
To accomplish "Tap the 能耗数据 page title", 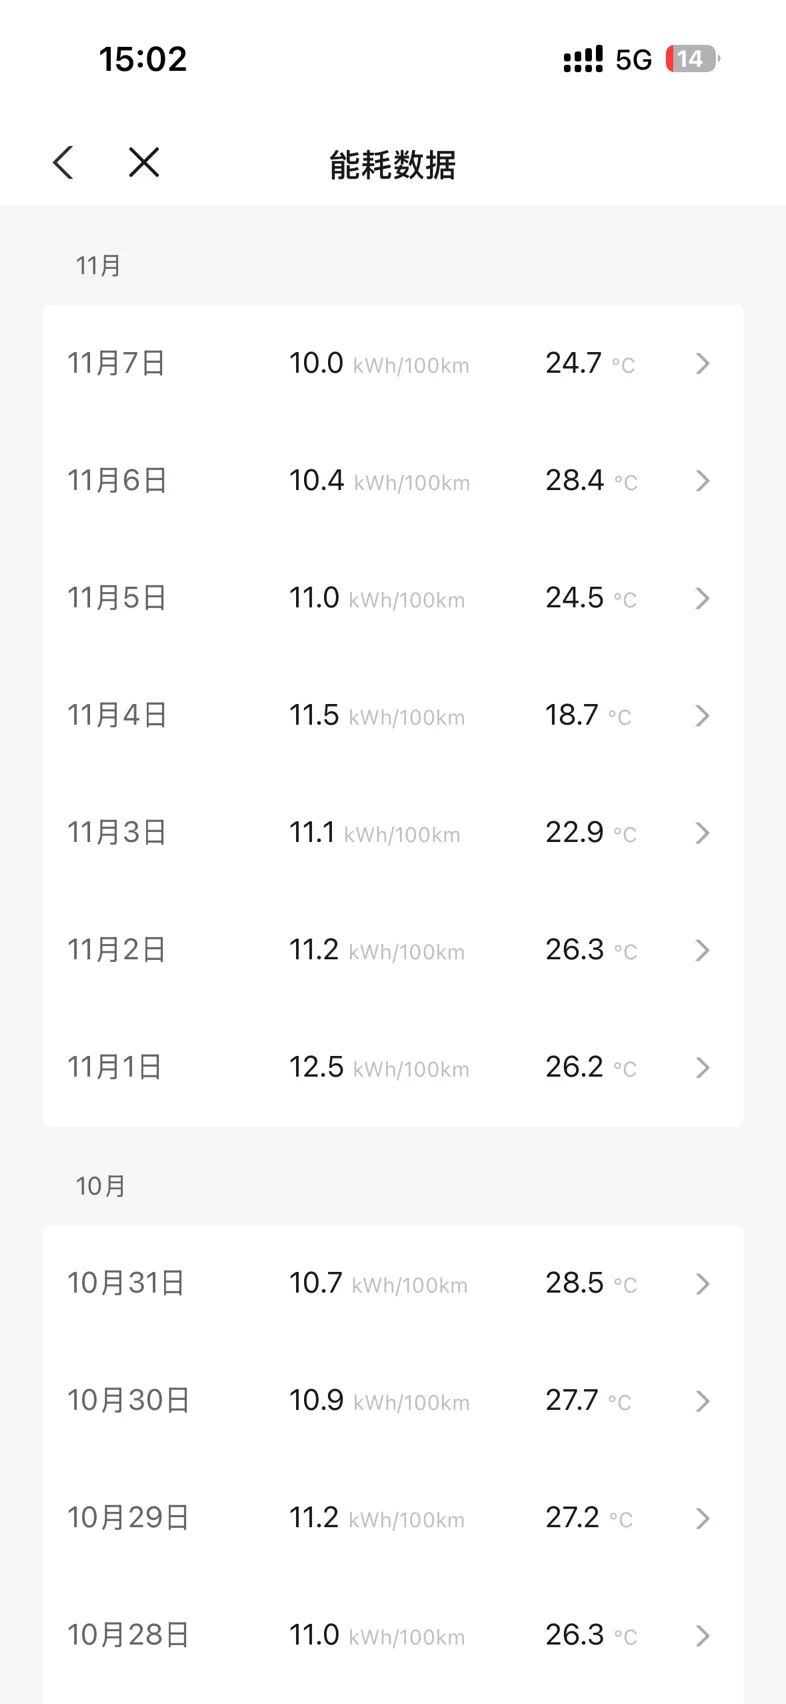I will (393, 165).
